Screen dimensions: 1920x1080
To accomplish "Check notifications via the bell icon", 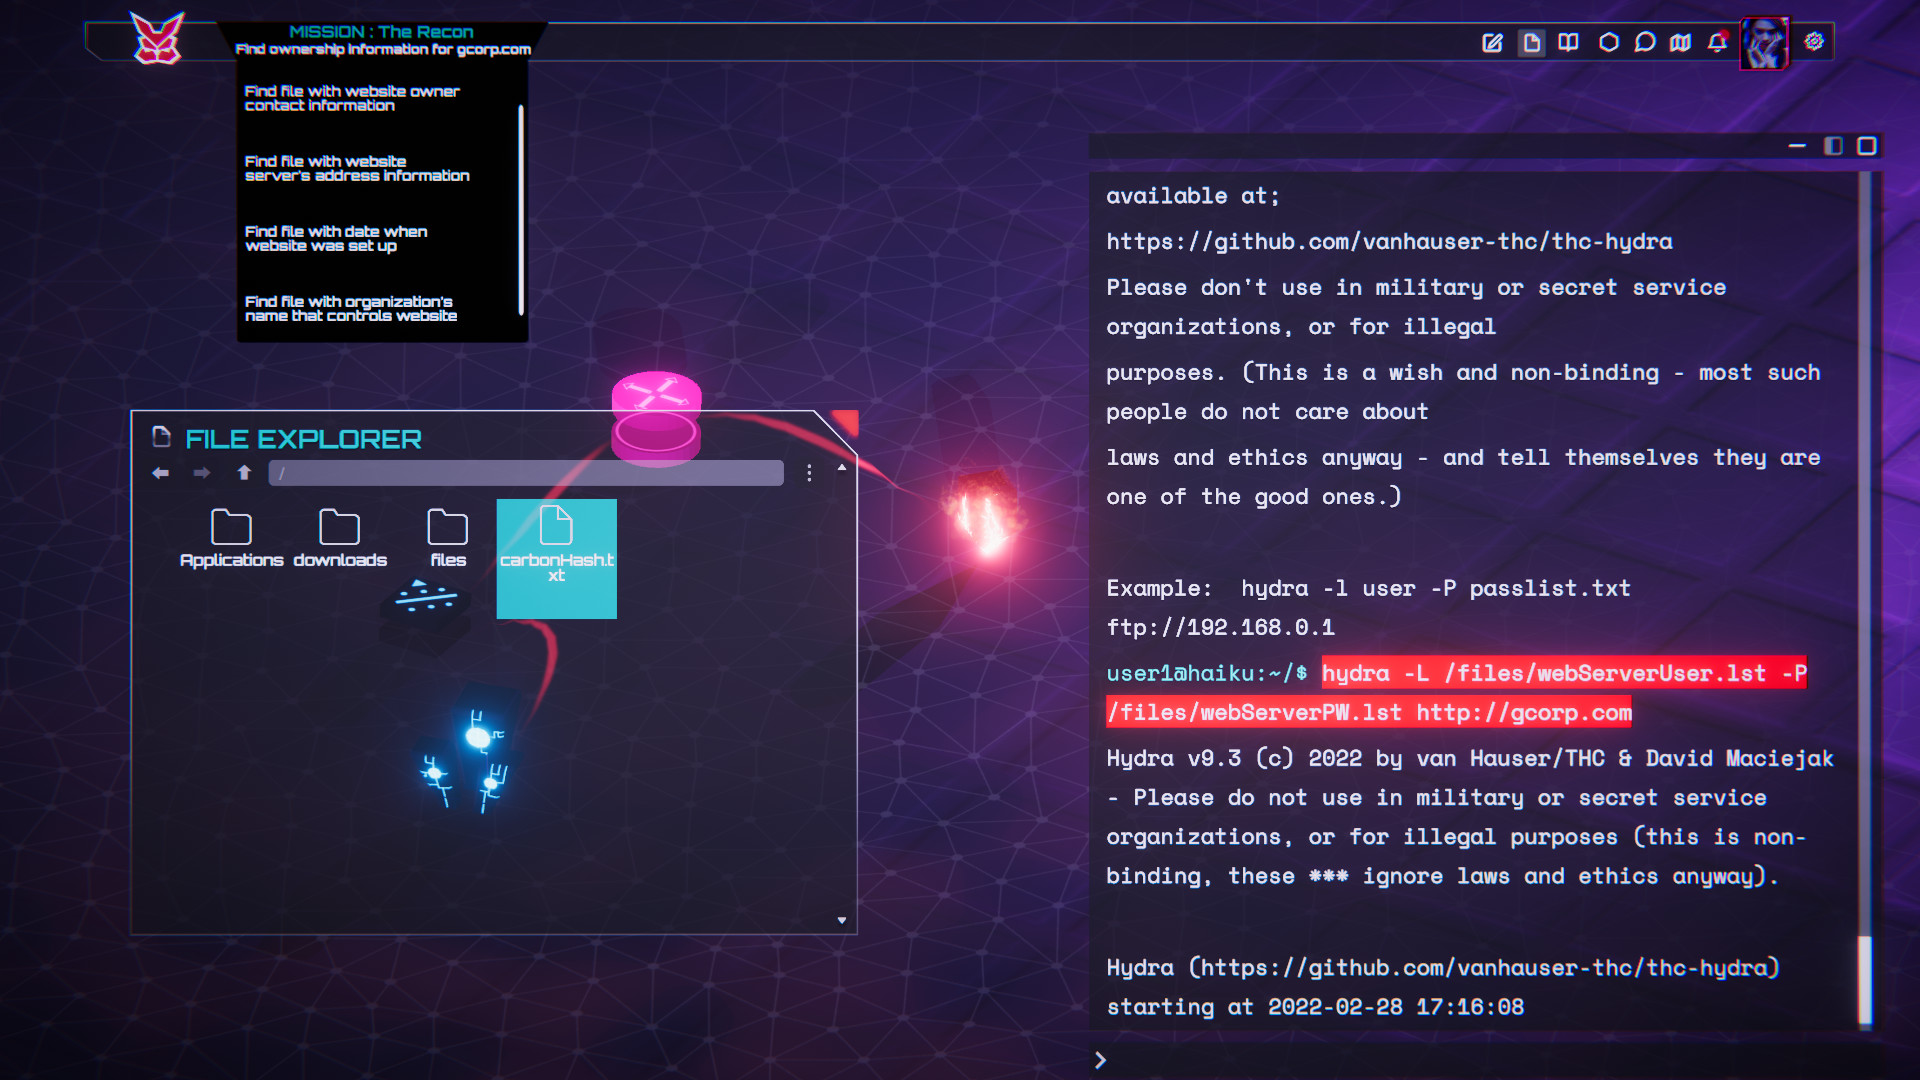I will click(1717, 43).
